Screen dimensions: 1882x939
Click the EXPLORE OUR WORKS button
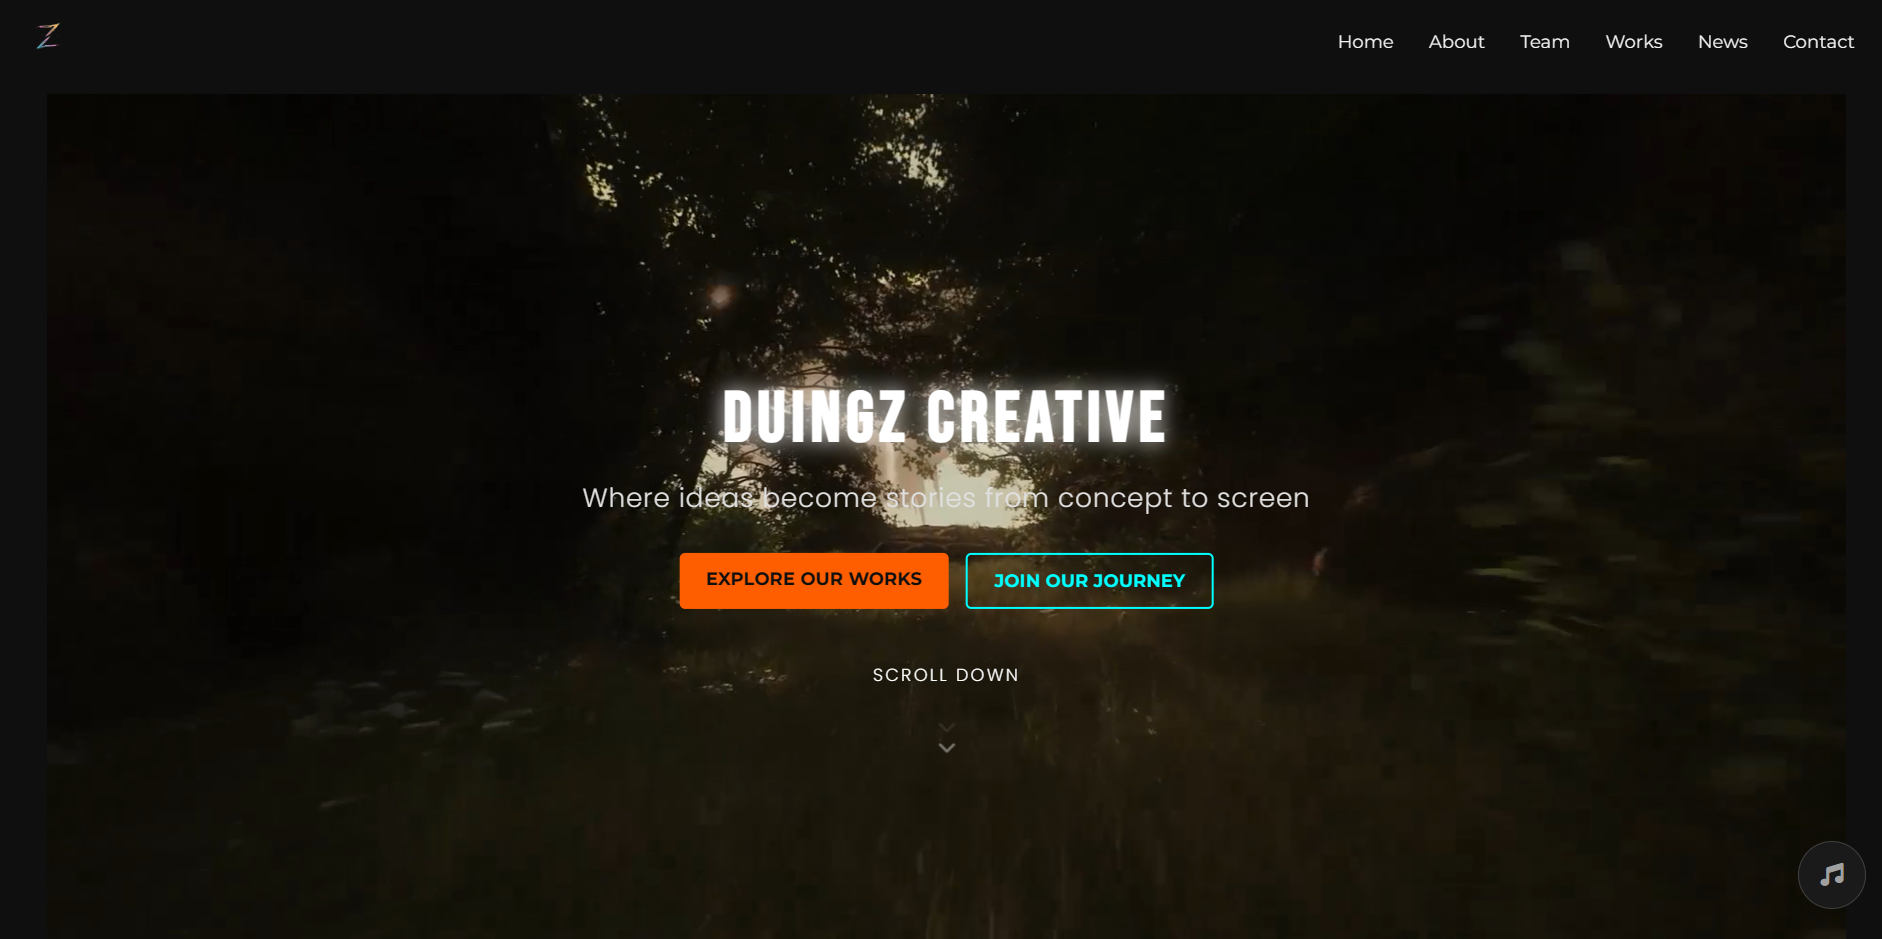click(x=813, y=580)
